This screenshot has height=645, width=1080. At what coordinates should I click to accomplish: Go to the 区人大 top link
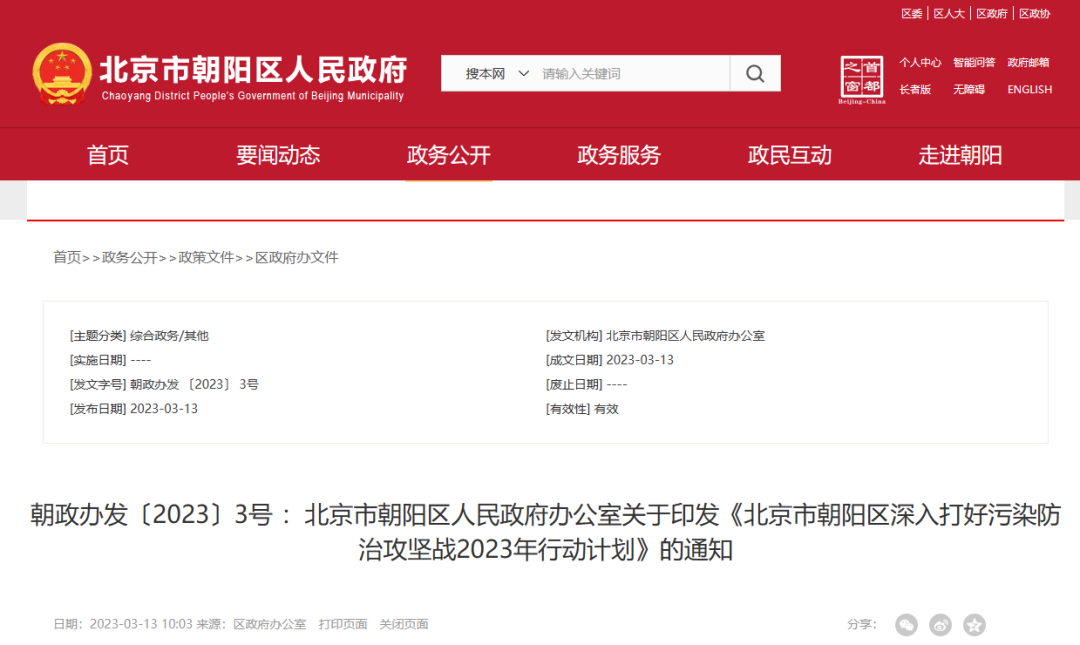pyautogui.click(x=948, y=14)
